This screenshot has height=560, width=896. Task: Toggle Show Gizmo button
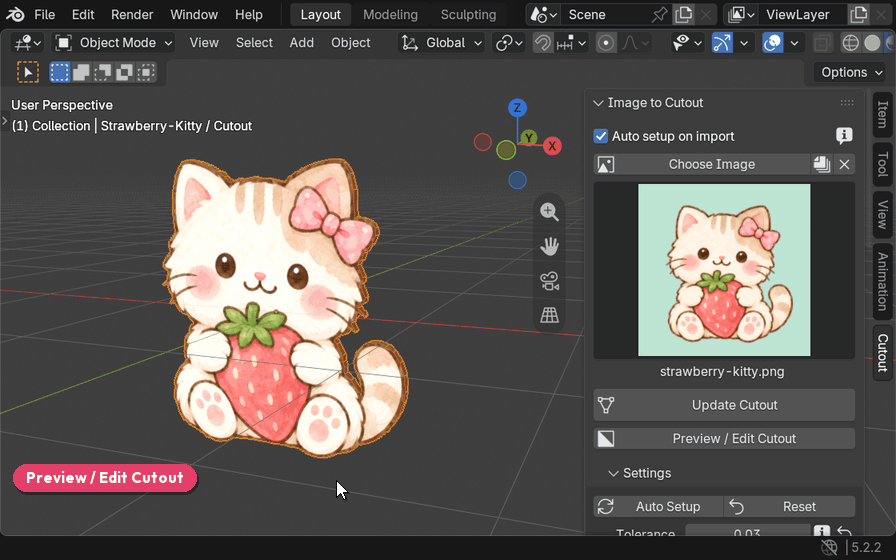tap(722, 43)
